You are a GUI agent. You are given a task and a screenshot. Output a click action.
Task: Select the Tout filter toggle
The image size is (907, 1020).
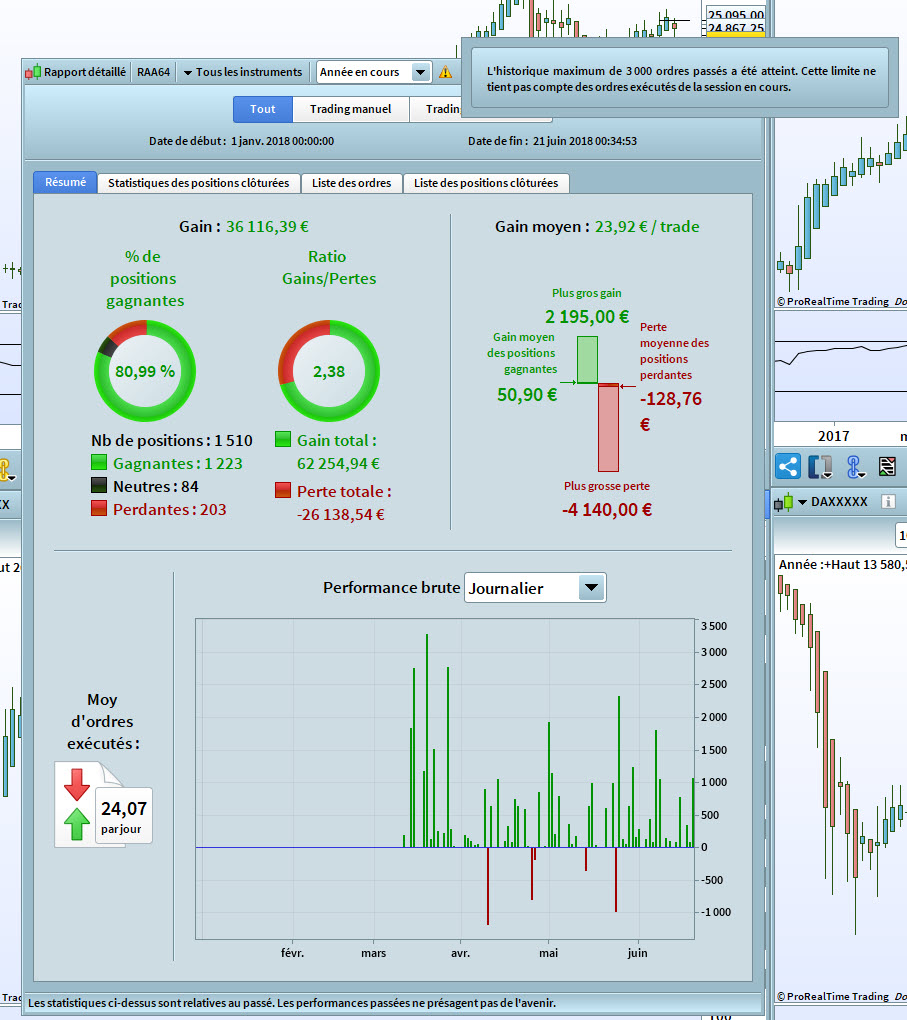(263, 109)
